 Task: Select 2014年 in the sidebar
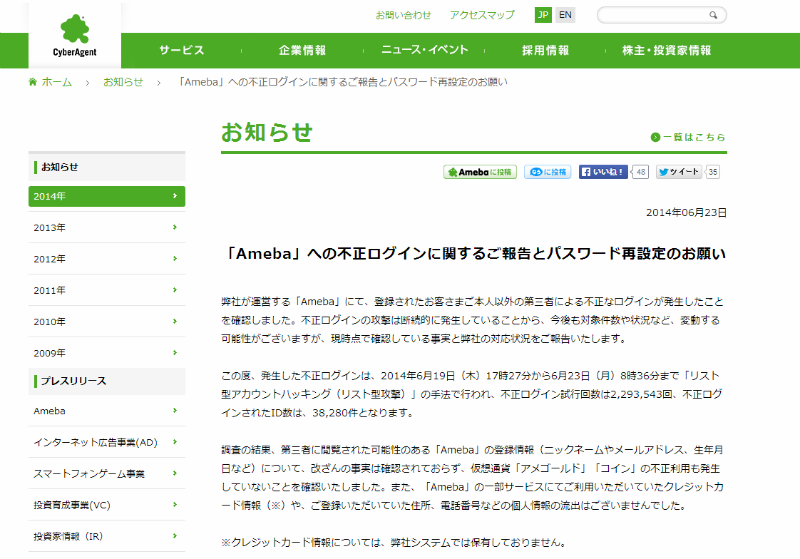click(x=107, y=196)
